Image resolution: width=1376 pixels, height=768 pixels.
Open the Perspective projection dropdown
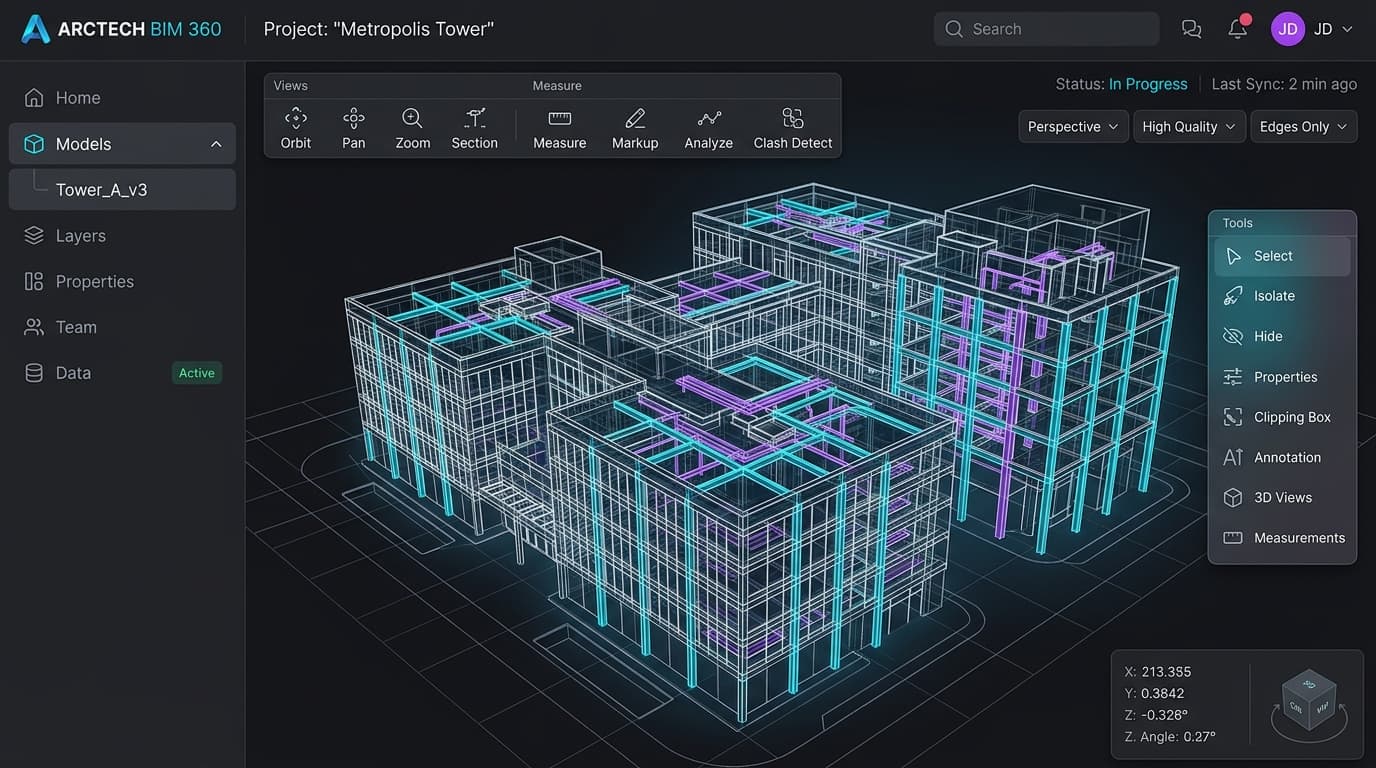pos(1074,127)
